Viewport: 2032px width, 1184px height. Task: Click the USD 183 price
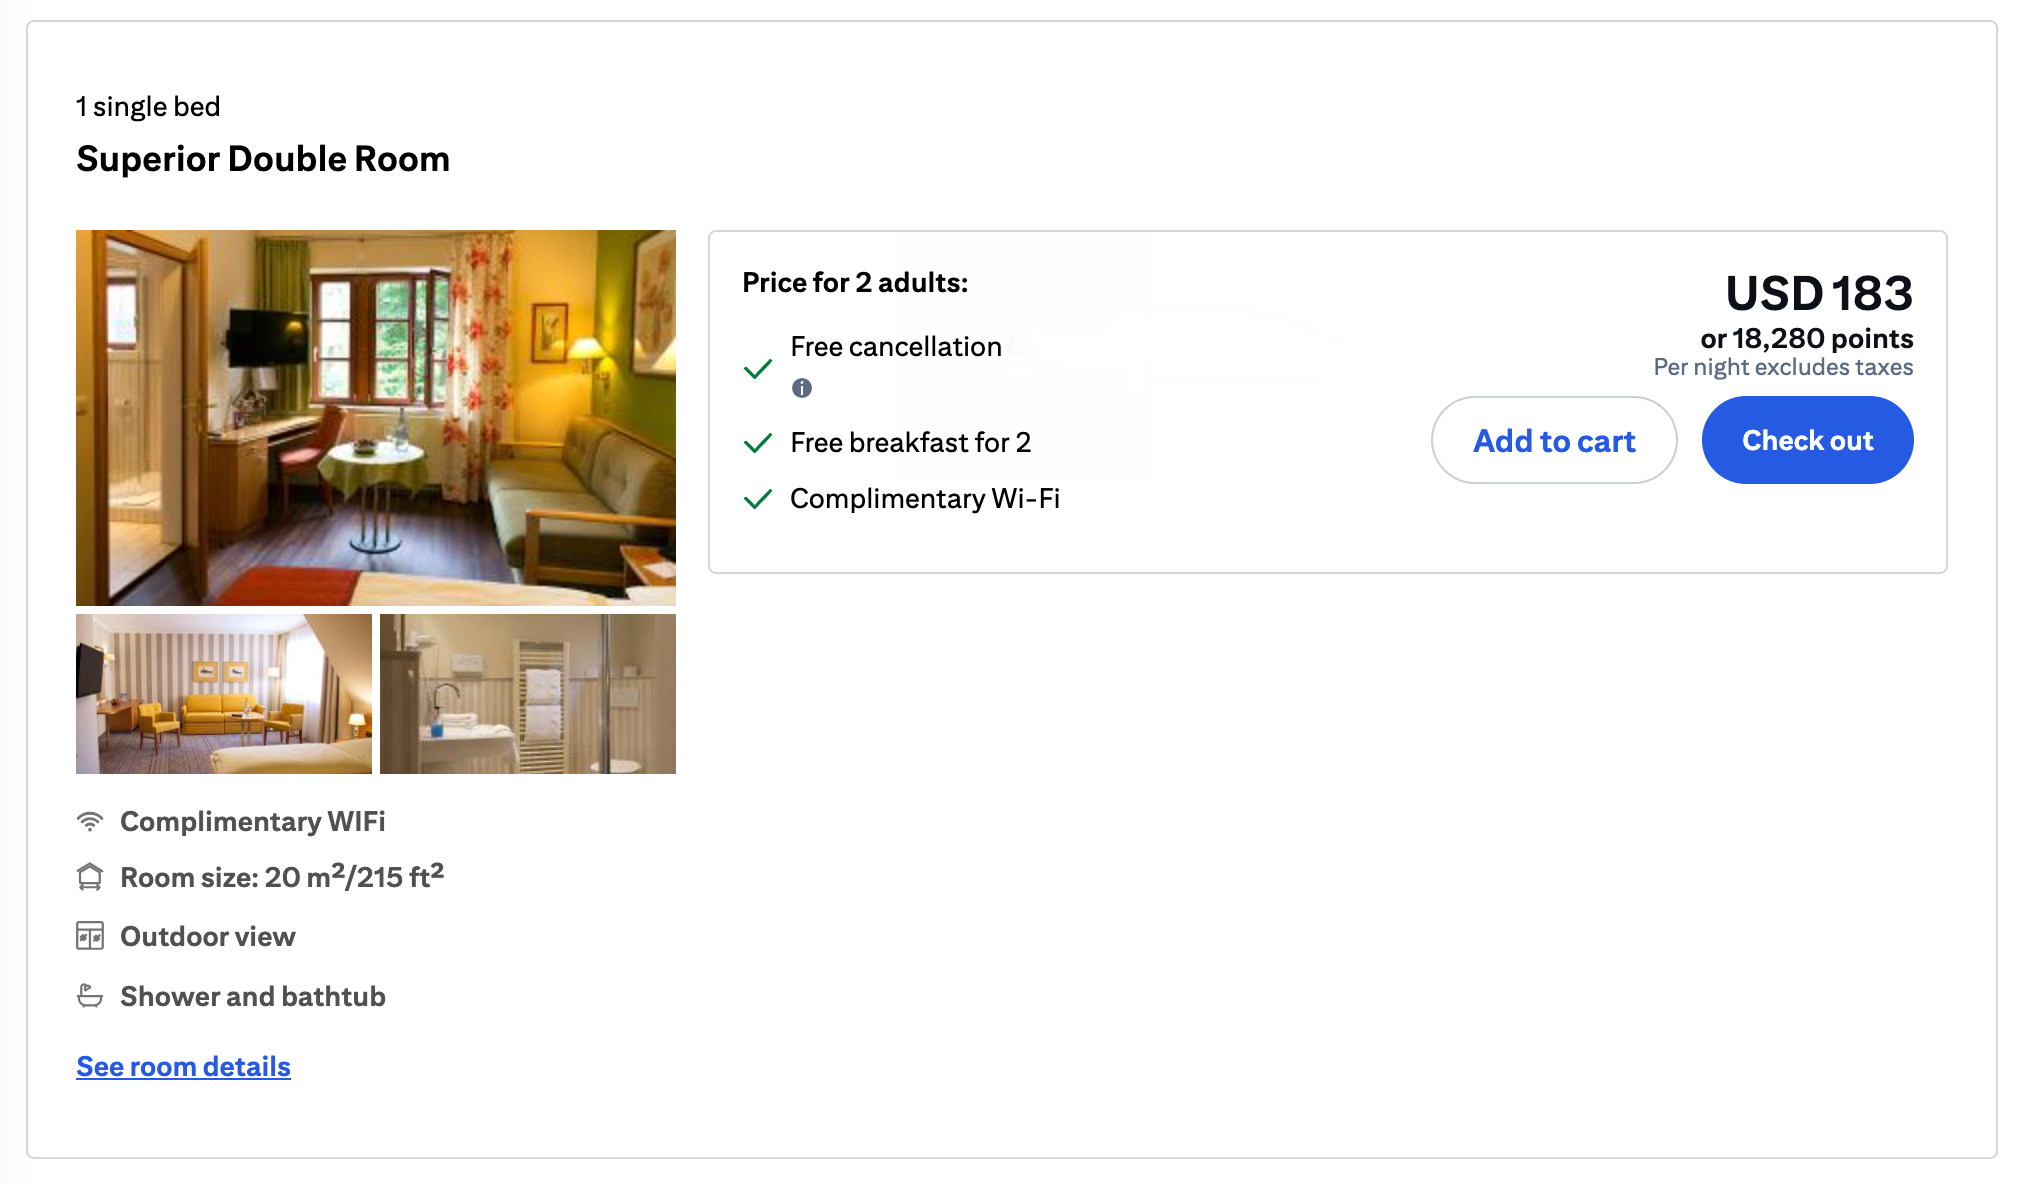point(1818,293)
